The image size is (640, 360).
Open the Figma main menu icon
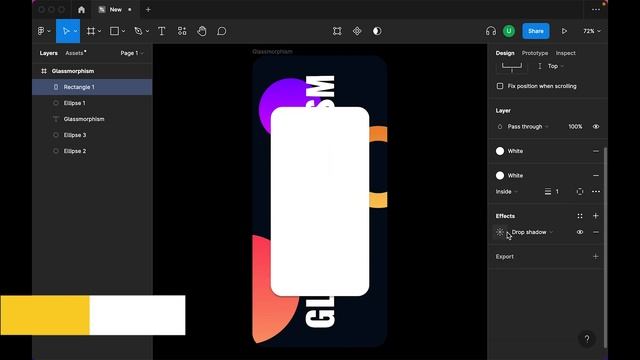point(41,31)
